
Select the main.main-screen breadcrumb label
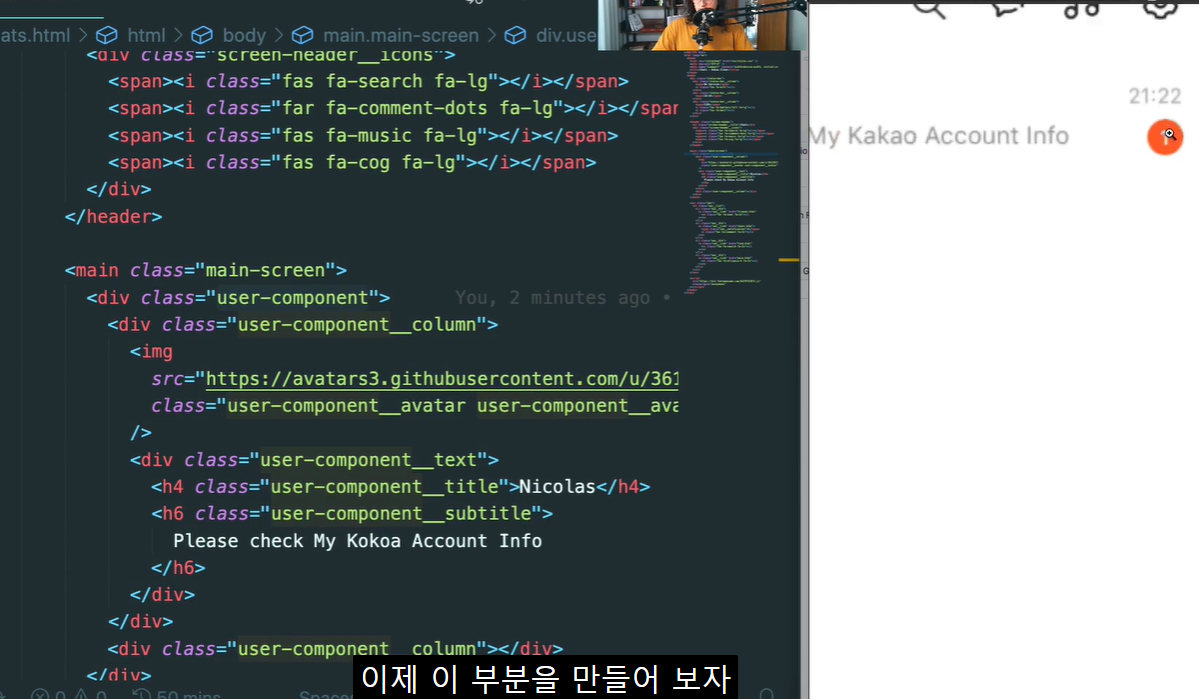(x=401, y=35)
